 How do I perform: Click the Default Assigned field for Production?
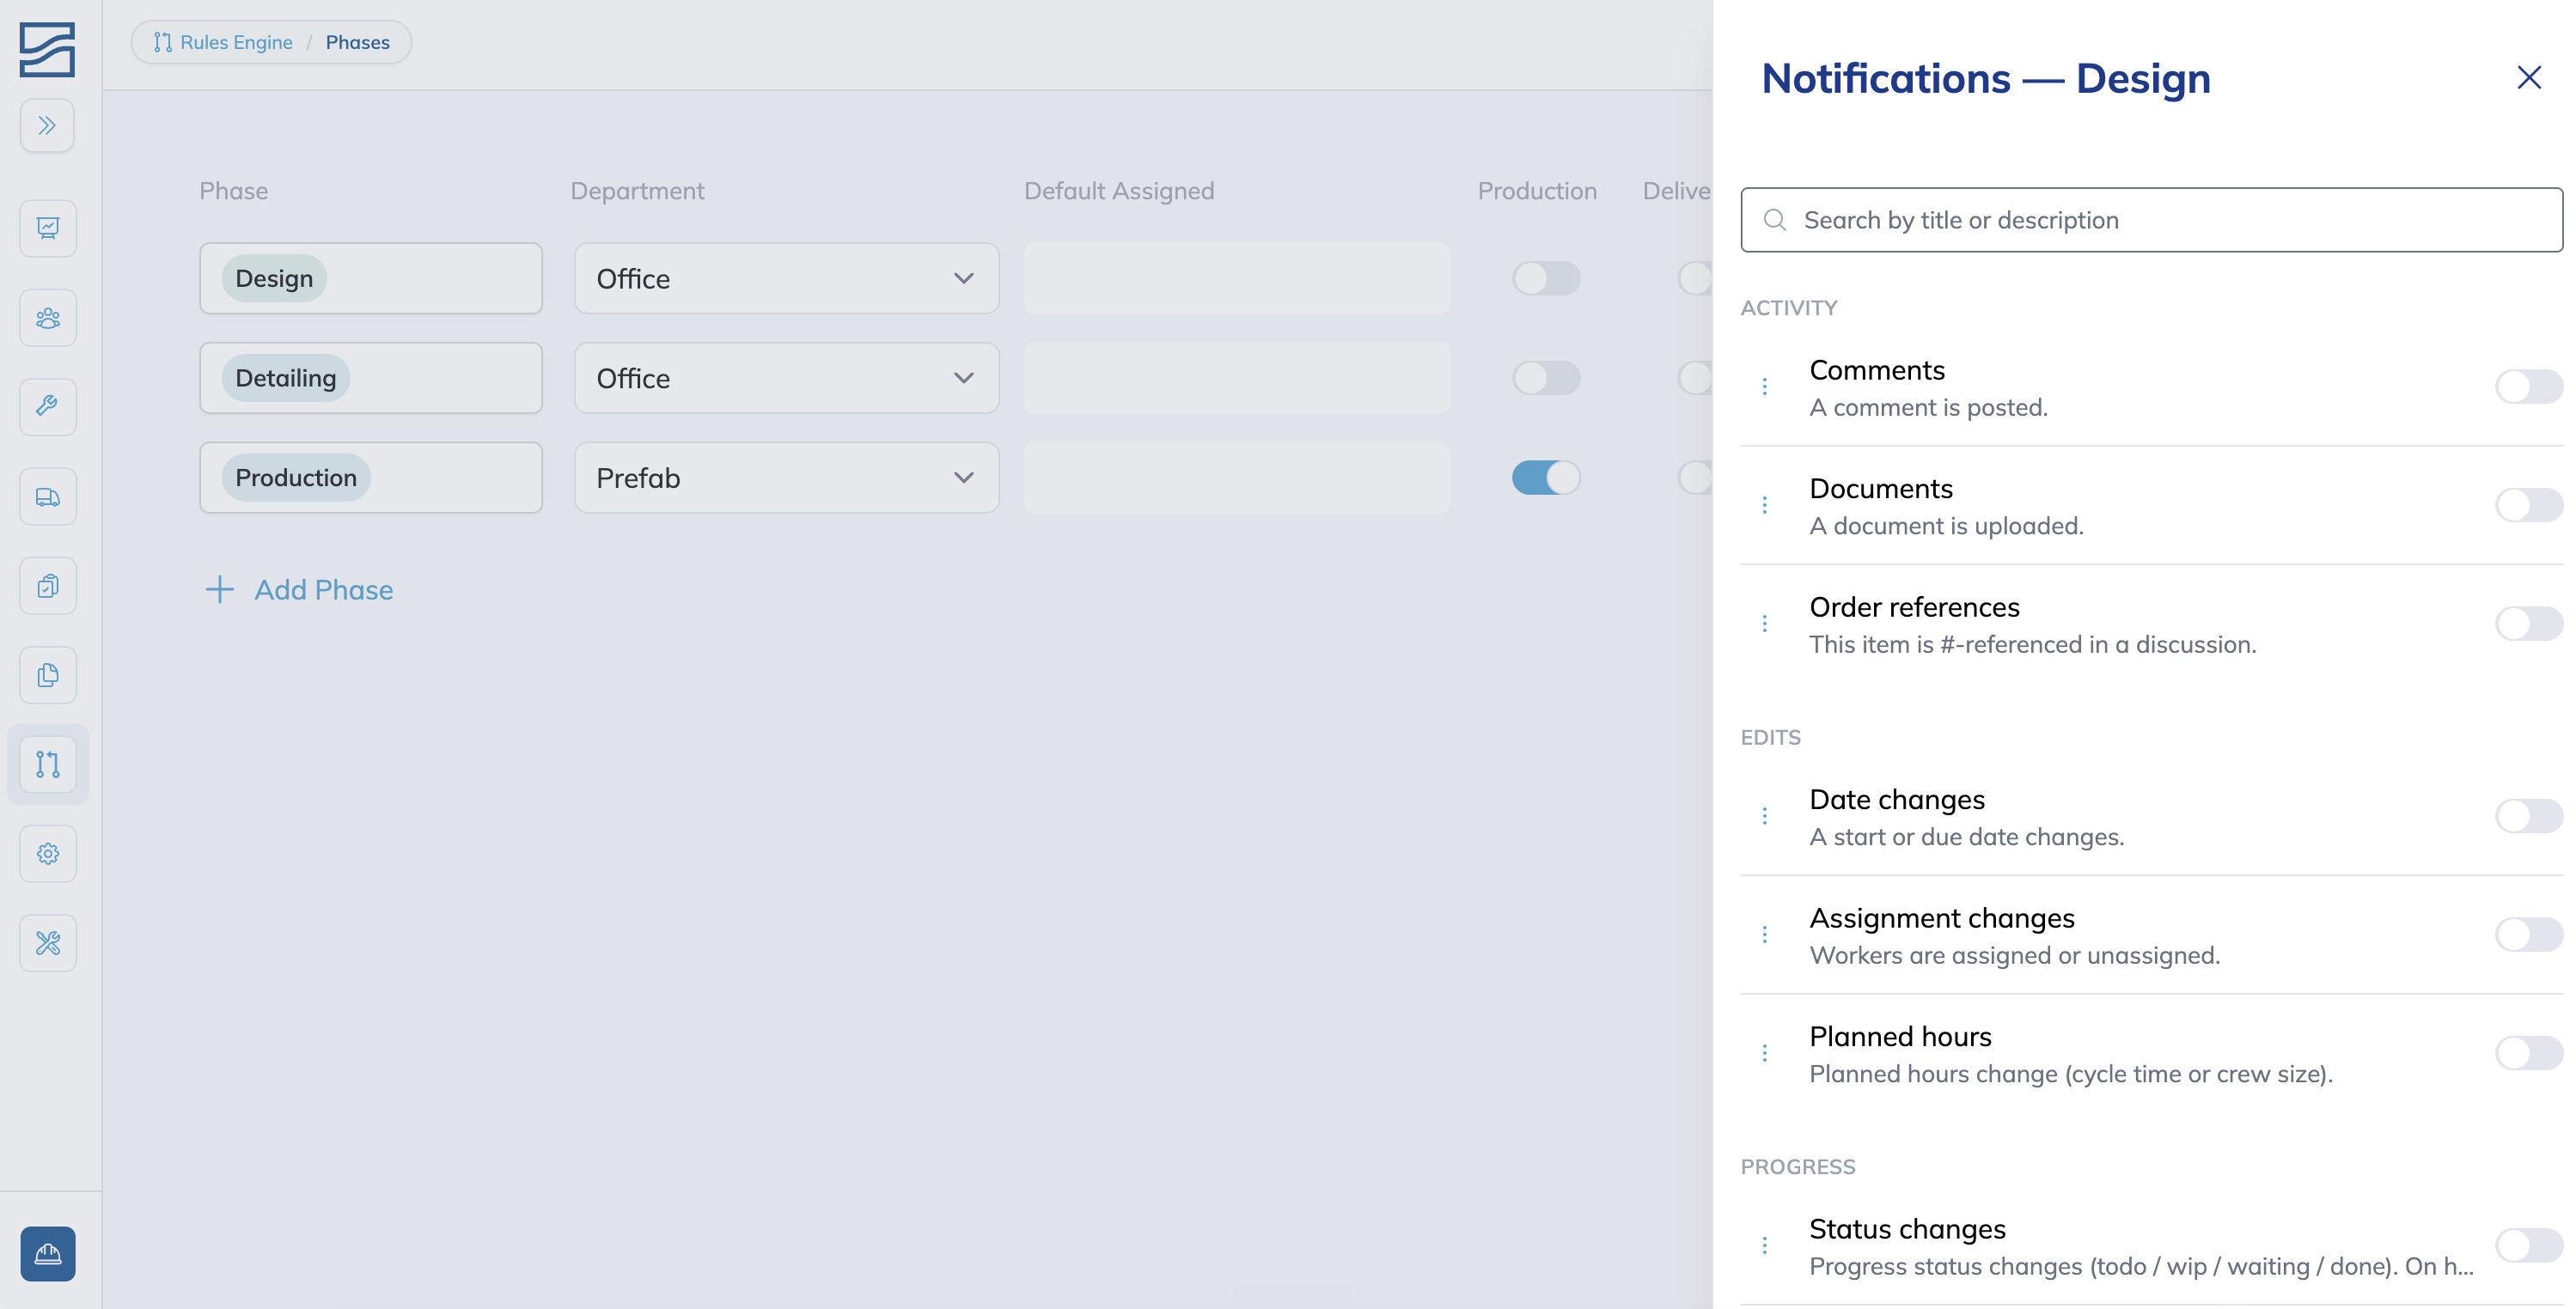coord(1236,478)
